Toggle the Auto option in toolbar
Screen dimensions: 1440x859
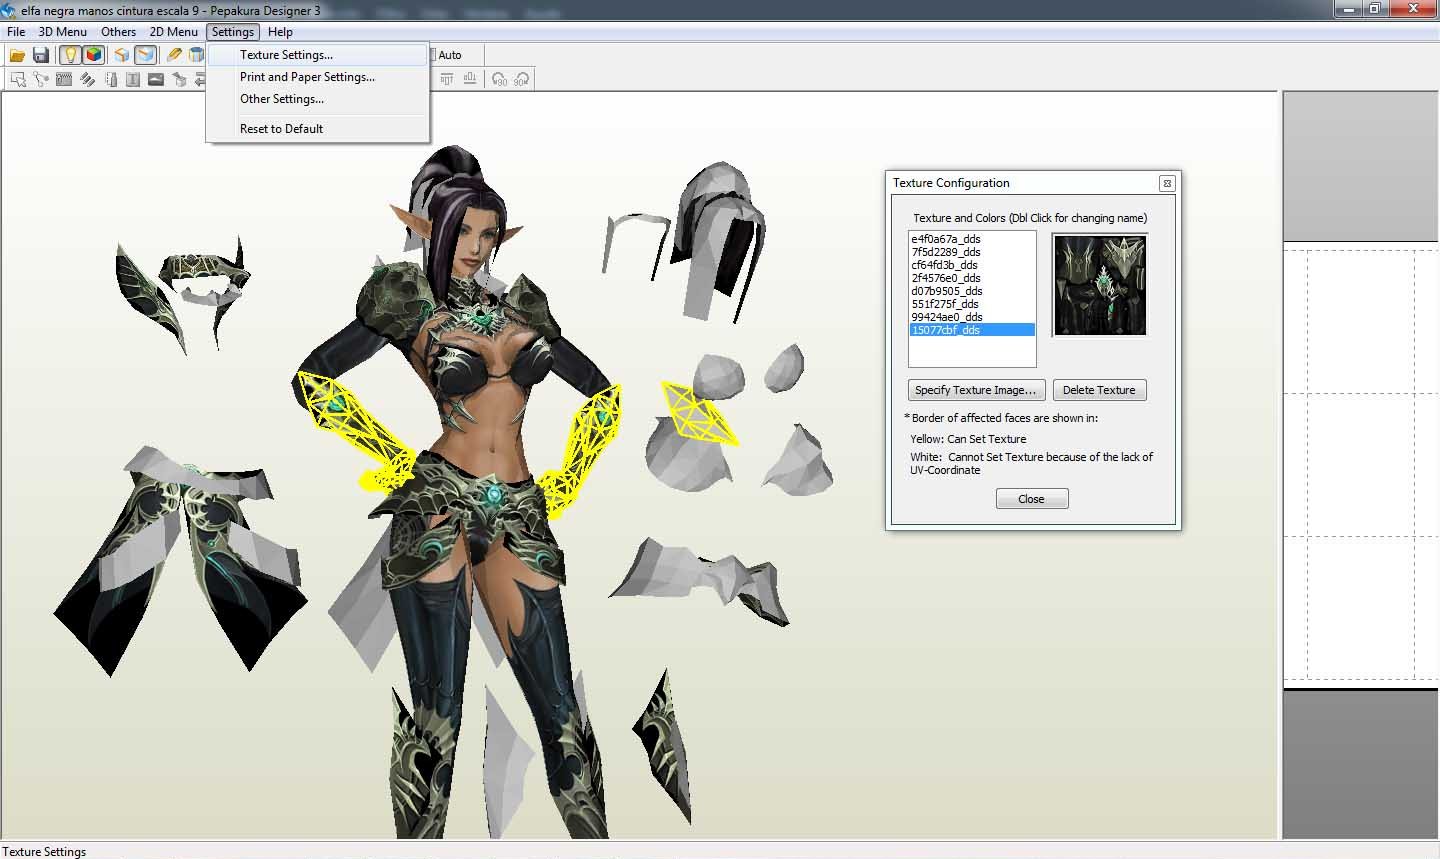tap(447, 55)
